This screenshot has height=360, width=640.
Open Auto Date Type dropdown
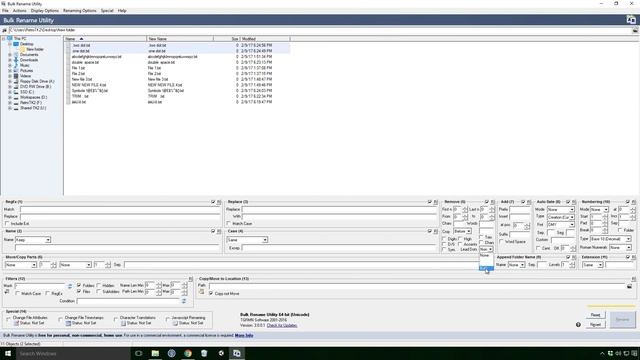(x=560, y=217)
